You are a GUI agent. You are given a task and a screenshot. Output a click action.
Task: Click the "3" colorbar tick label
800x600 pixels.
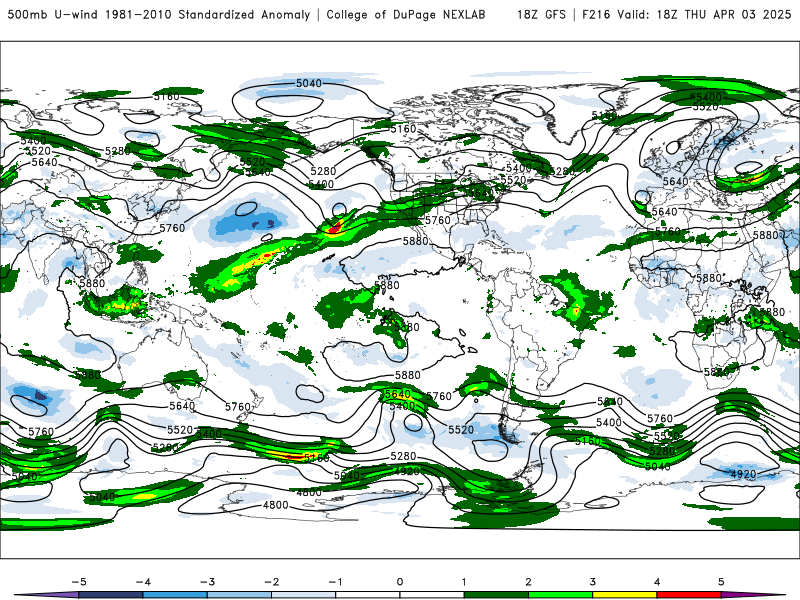pos(593,582)
